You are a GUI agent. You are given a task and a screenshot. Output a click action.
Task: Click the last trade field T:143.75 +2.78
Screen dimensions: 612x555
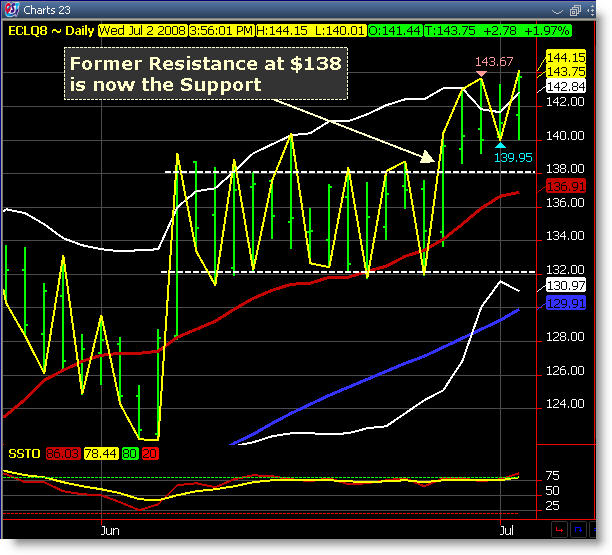(471, 31)
